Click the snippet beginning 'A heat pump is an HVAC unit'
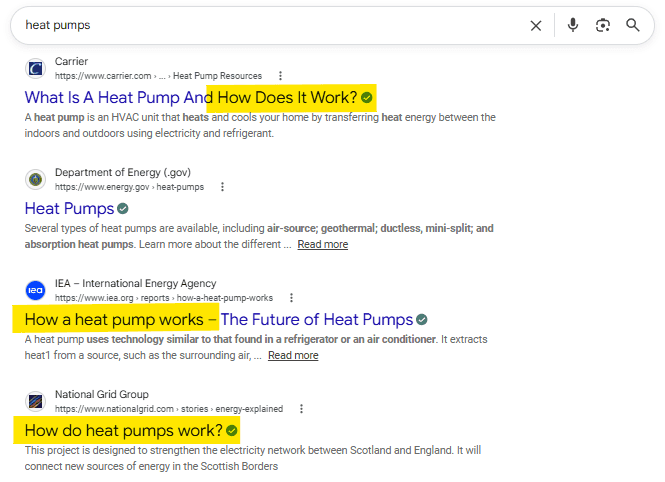 tap(260, 125)
